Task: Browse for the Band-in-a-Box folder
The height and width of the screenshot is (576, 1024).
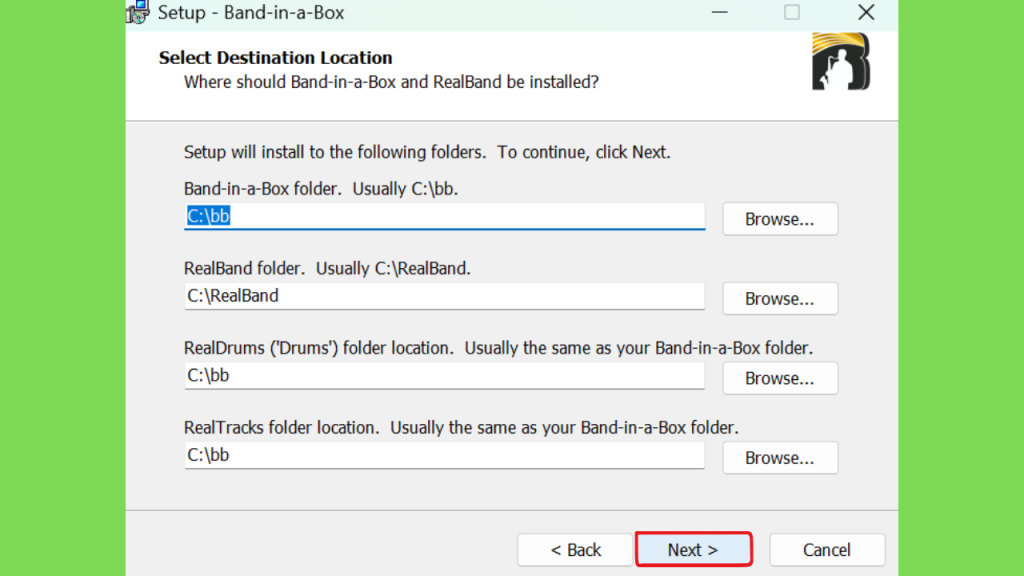Action: pyautogui.click(x=779, y=219)
